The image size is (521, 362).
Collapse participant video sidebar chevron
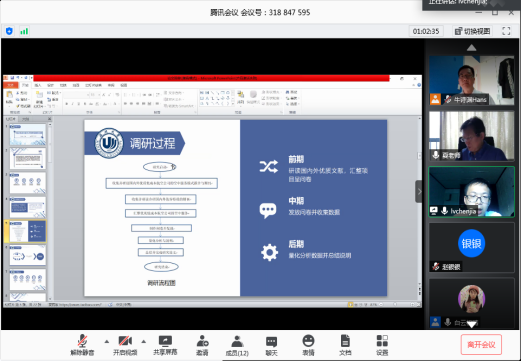(419, 191)
